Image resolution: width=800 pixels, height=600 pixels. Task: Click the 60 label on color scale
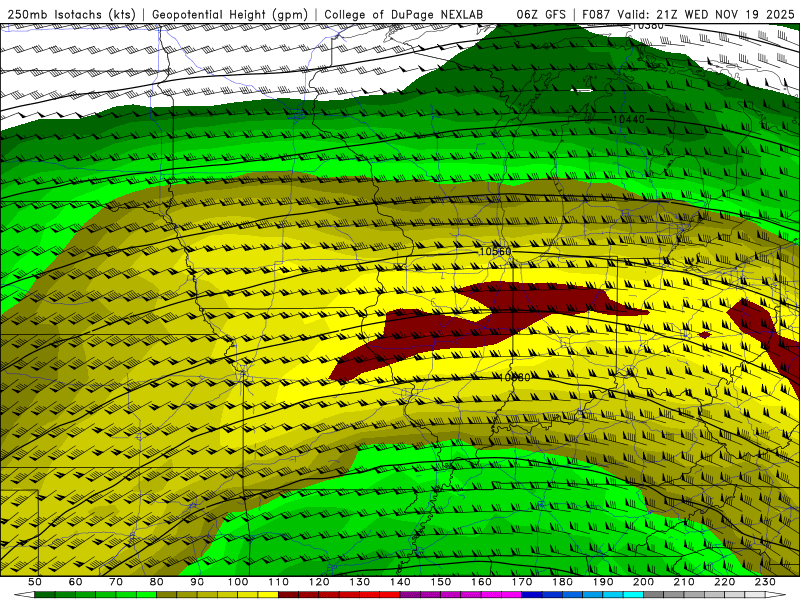(75, 582)
